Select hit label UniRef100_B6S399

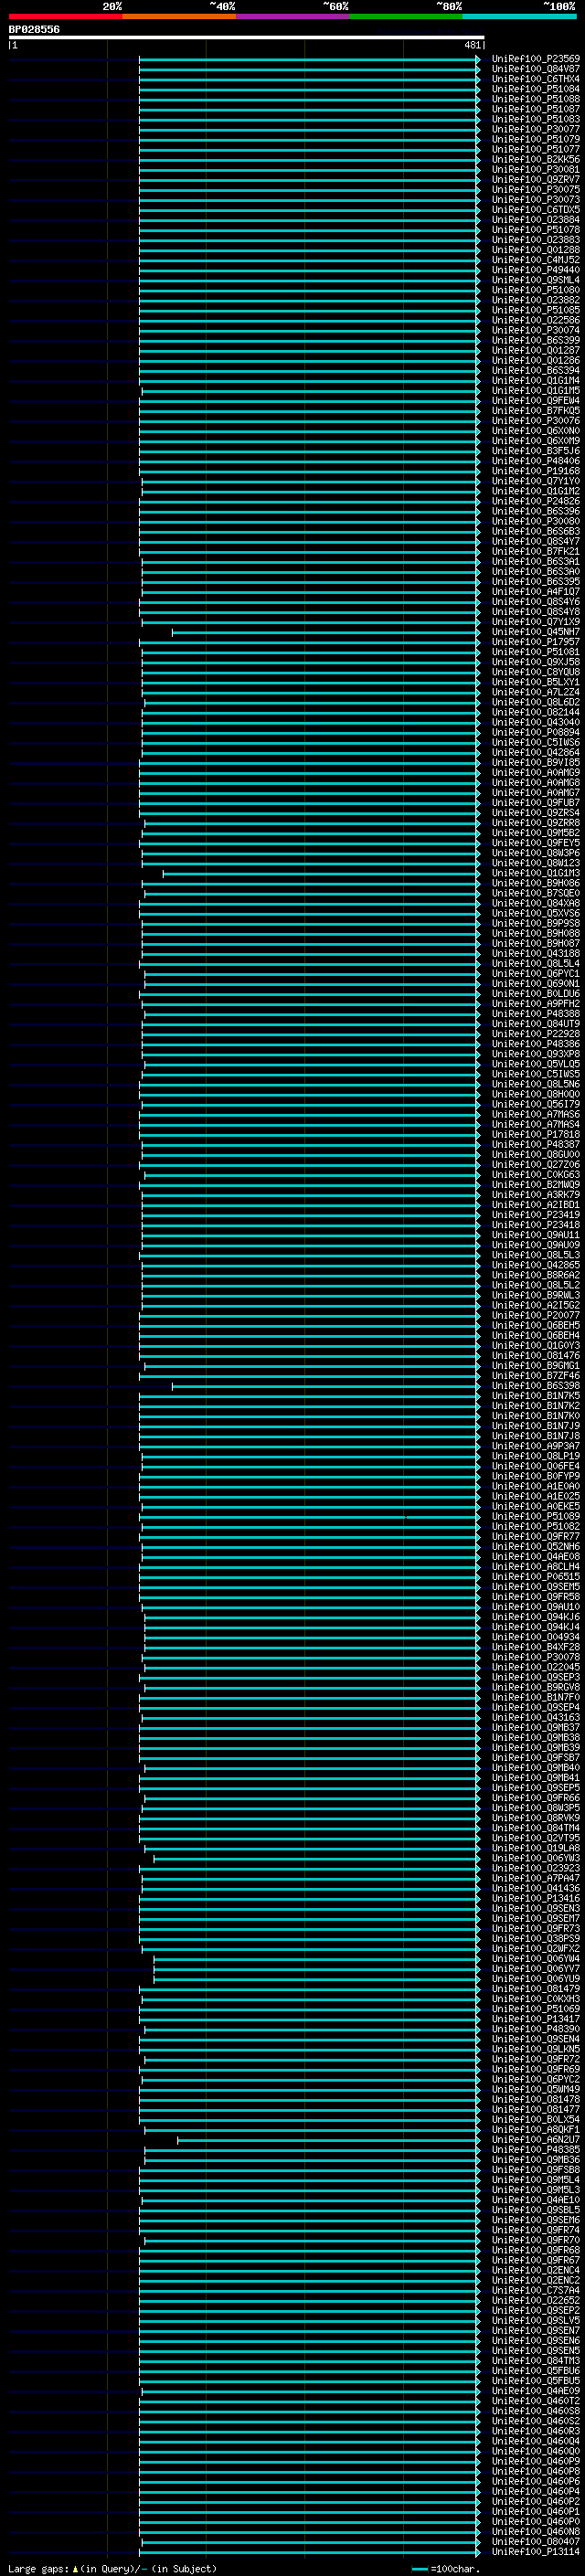point(536,341)
